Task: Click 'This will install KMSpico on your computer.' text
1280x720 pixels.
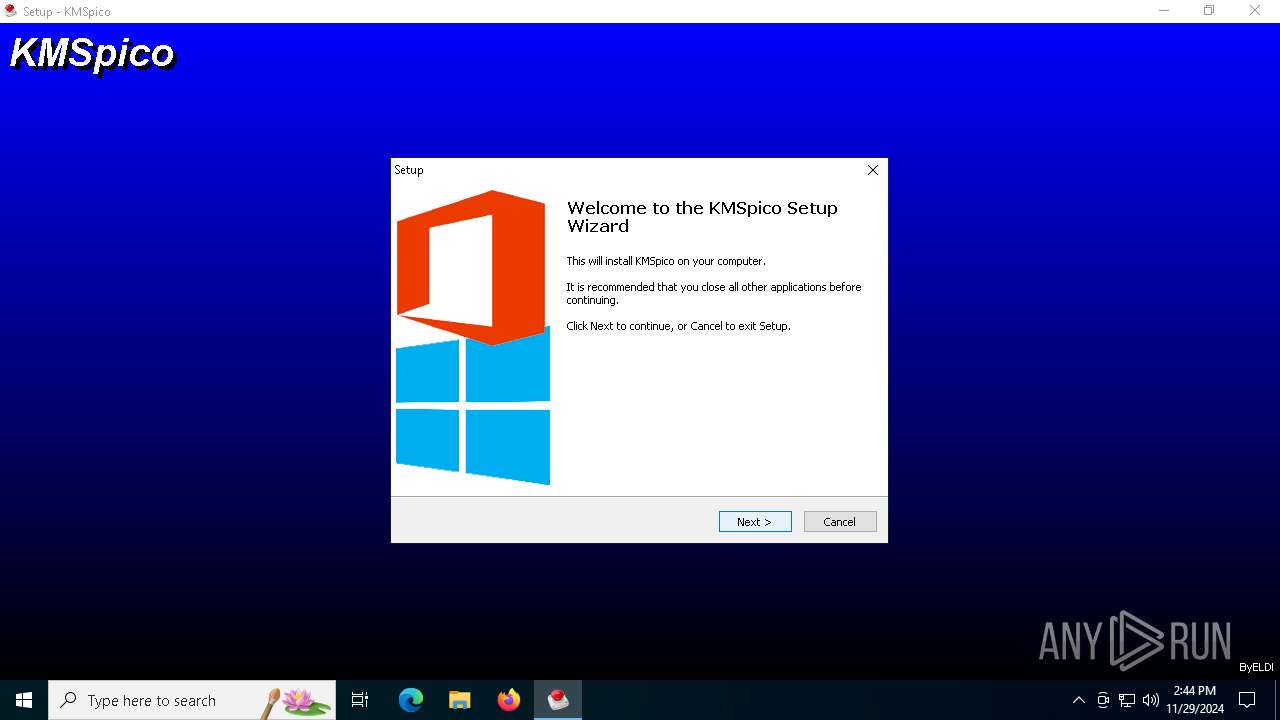Action: pyautogui.click(x=666, y=261)
